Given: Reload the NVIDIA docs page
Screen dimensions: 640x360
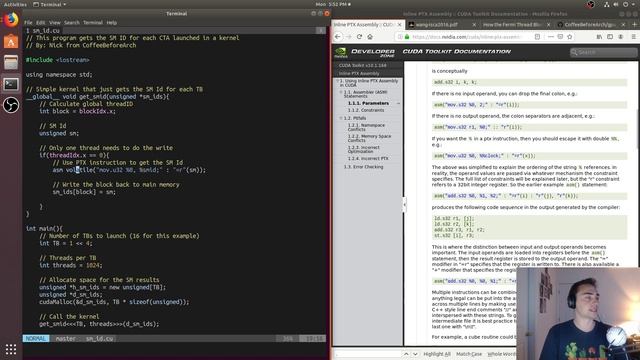Looking at the screenshot, I should [359, 37].
